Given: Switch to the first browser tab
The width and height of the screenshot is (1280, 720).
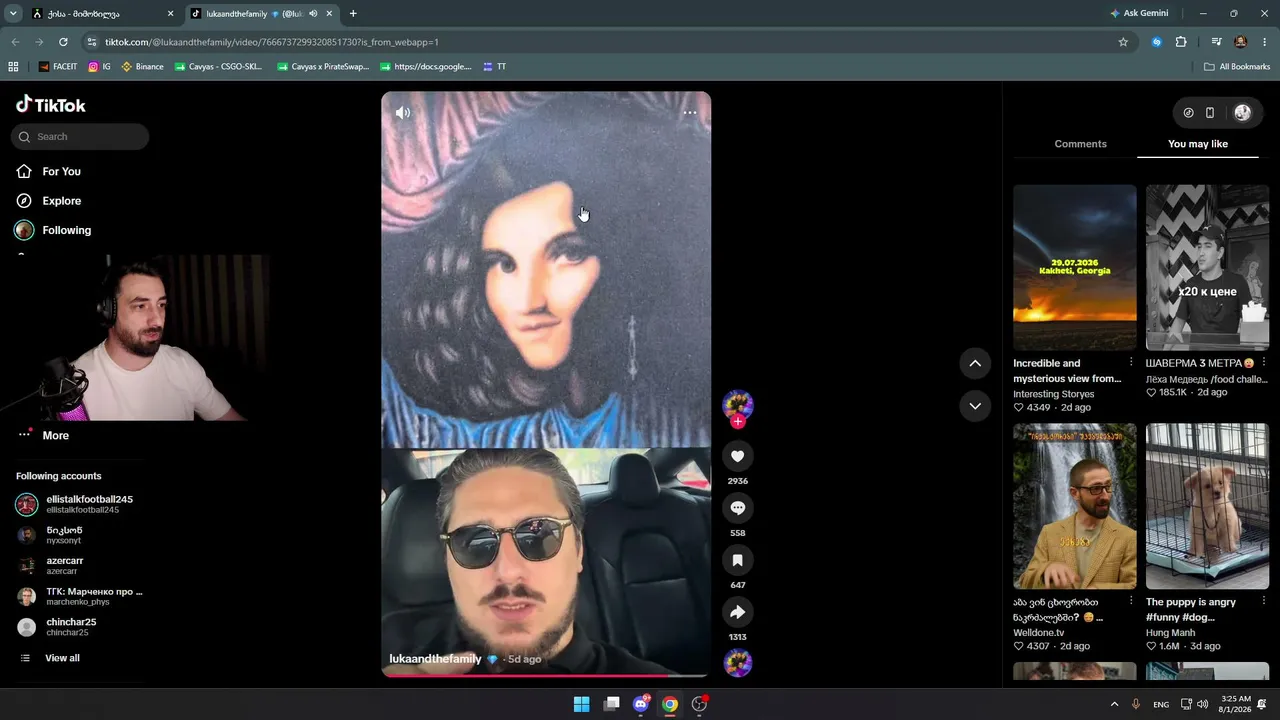Looking at the screenshot, I should 100,14.
